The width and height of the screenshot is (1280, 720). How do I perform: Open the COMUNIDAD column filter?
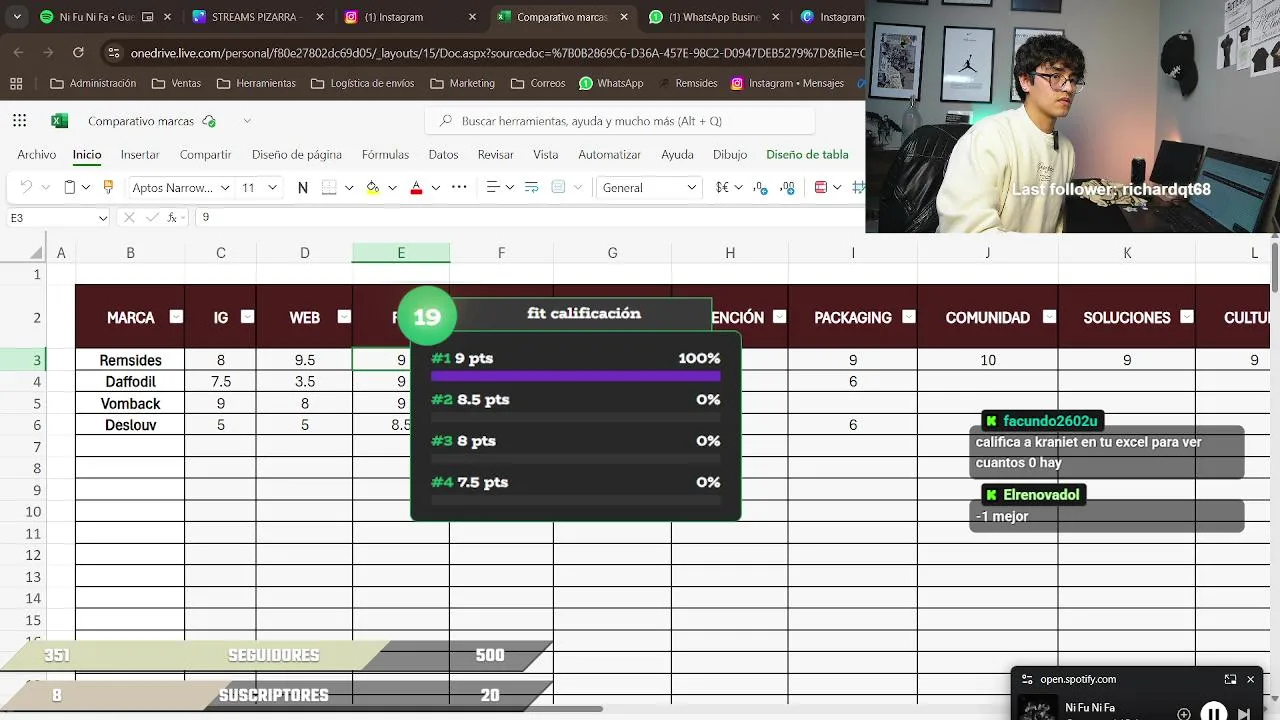click(1049, 317)
